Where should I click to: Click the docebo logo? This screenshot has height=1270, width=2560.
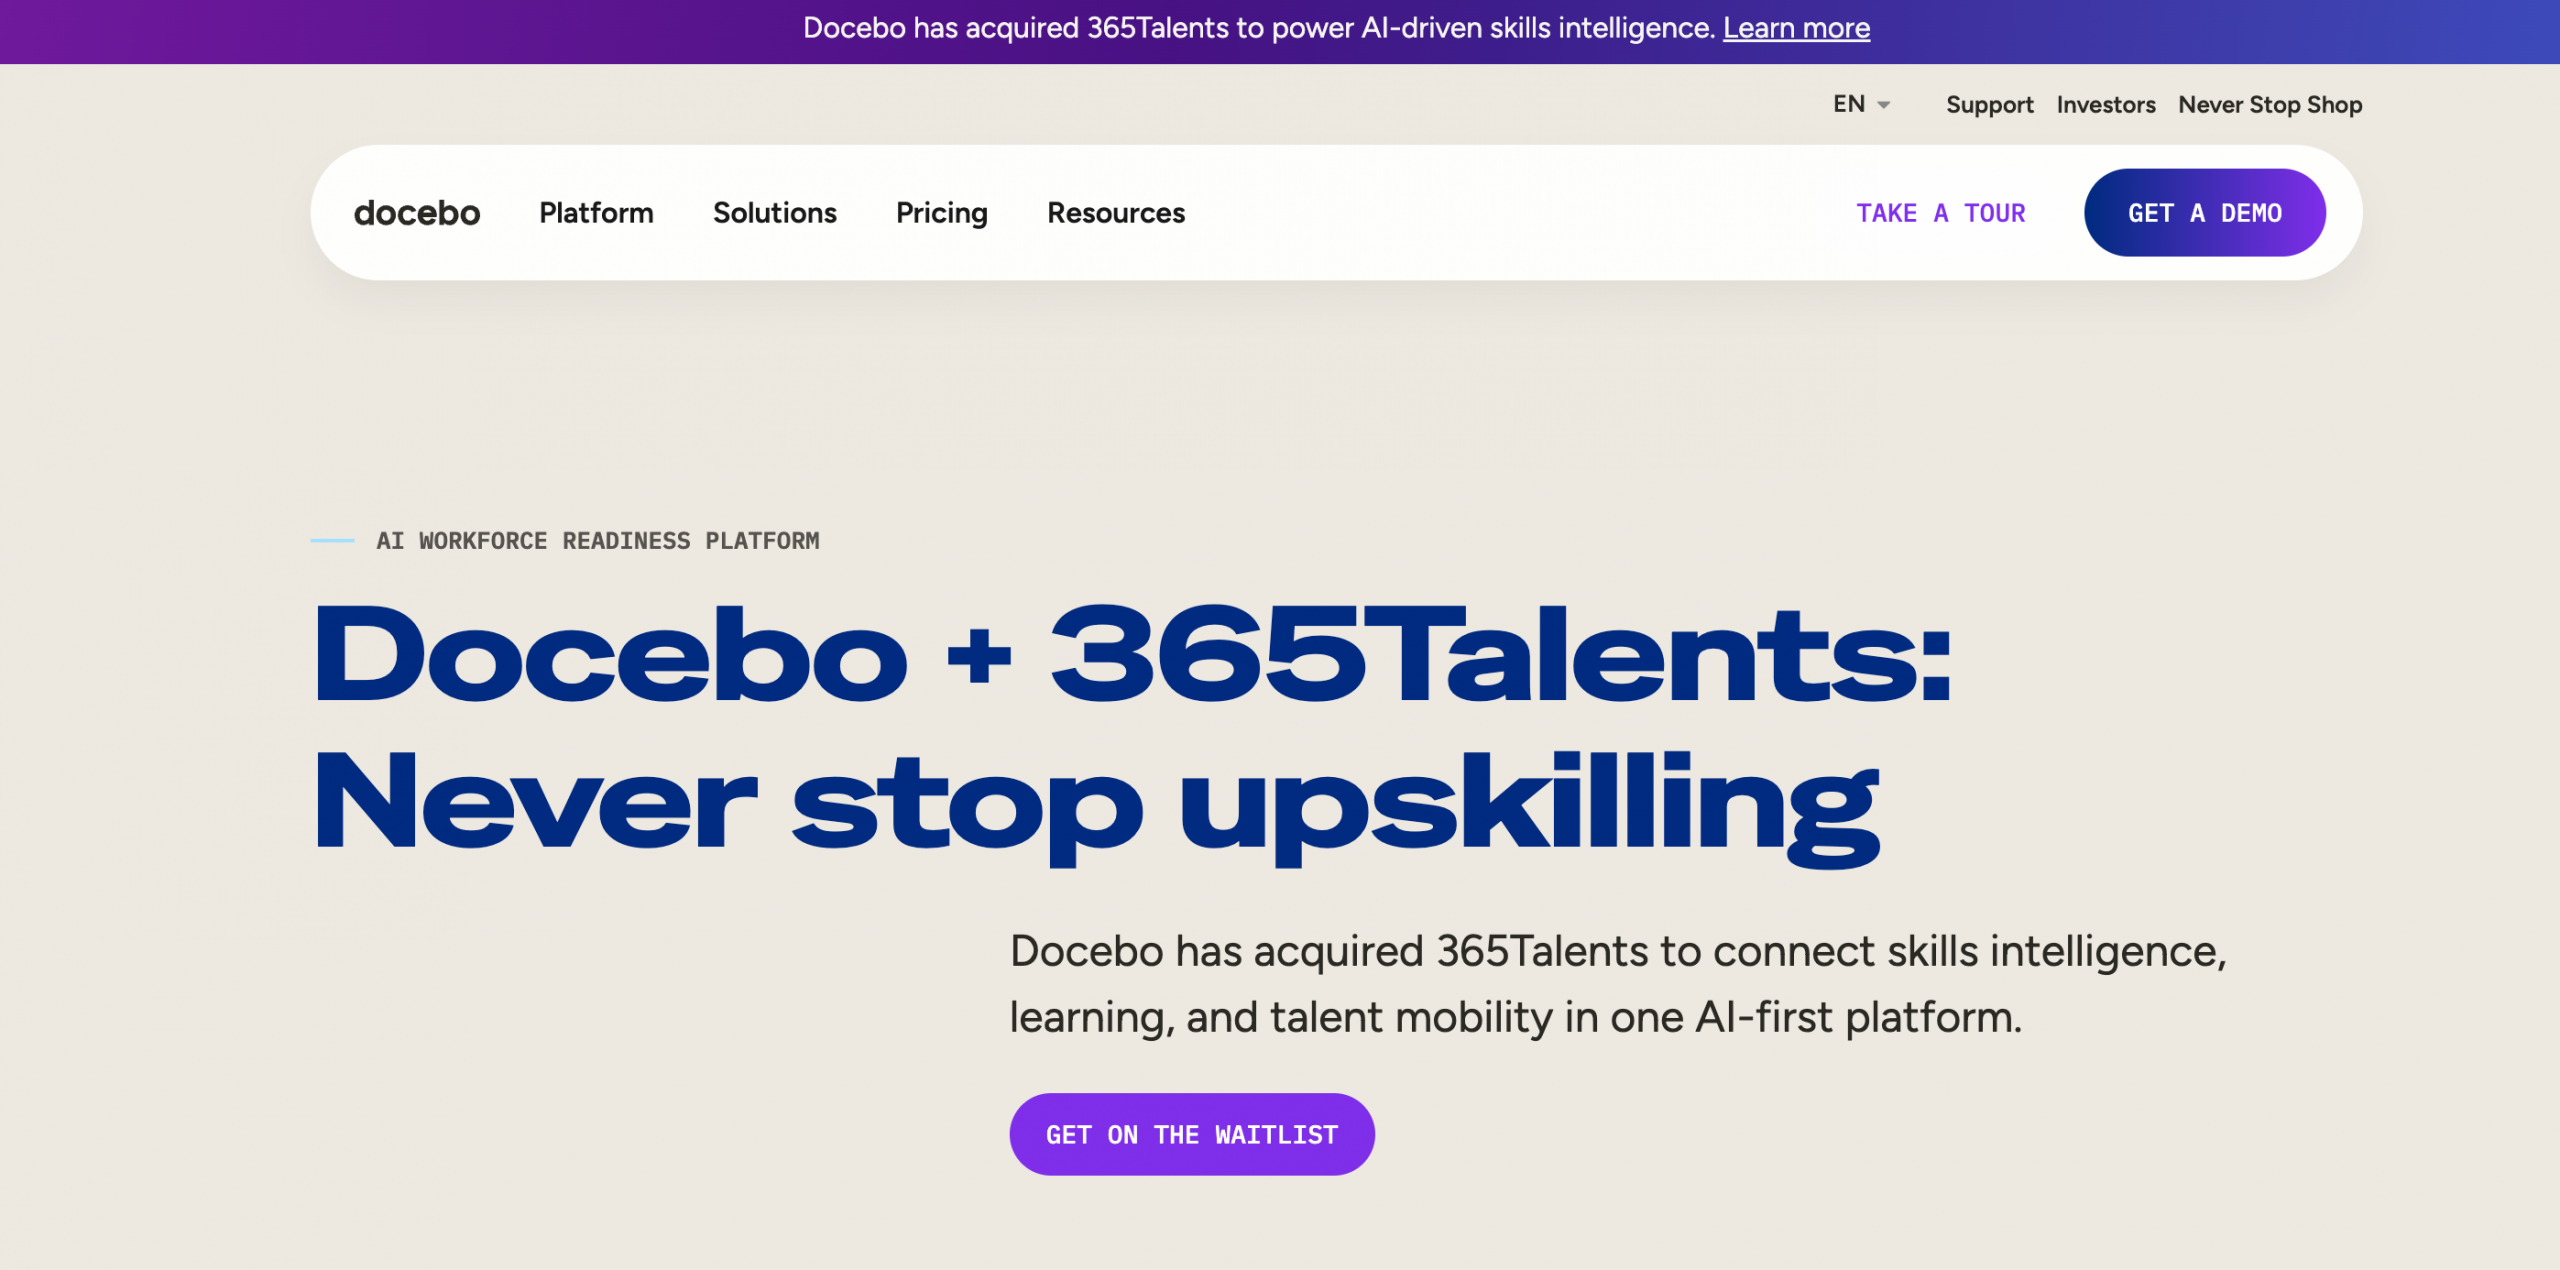417,213
